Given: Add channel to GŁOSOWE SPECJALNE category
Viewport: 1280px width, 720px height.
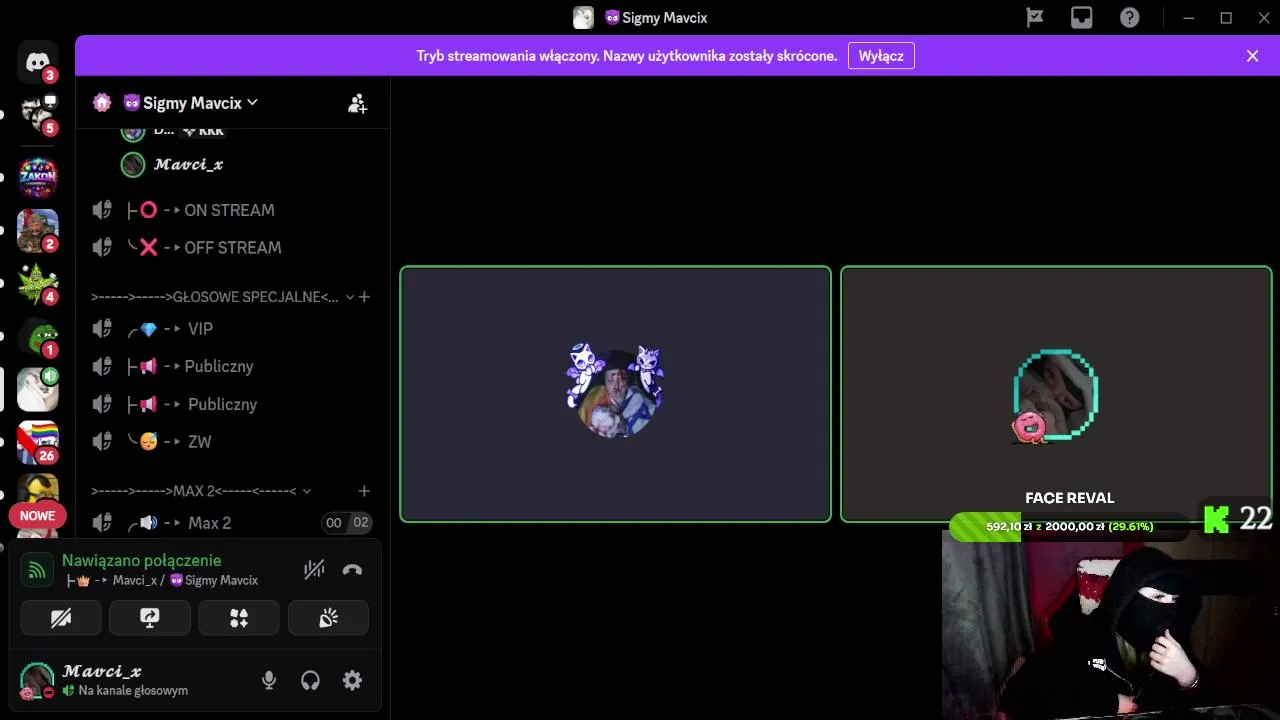Looking at the screenshot, I should point(364,297).
